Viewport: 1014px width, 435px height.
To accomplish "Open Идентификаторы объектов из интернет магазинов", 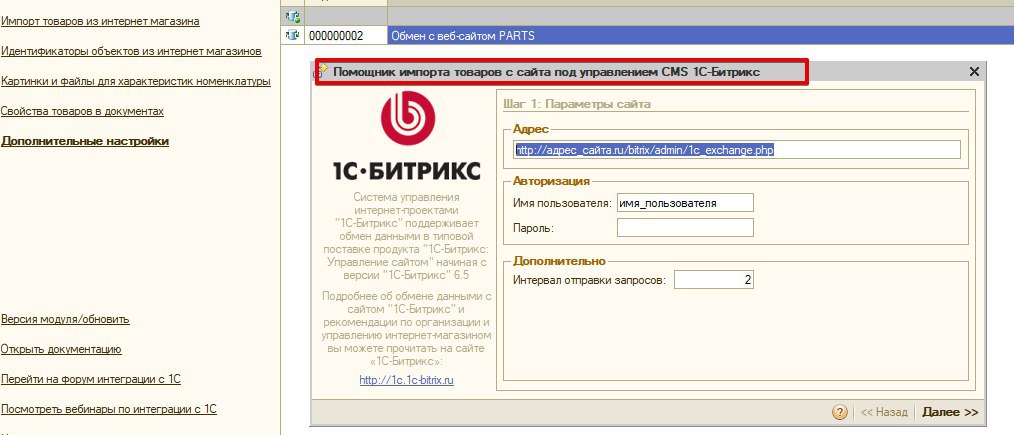I will [x=131, y=51].
